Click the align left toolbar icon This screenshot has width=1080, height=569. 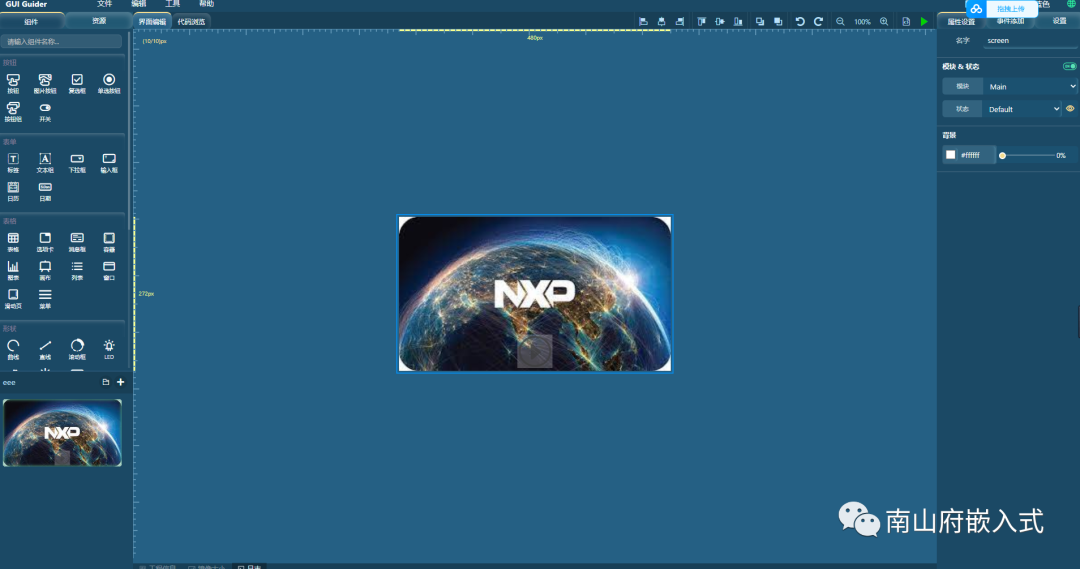click(x=643, y=21)
